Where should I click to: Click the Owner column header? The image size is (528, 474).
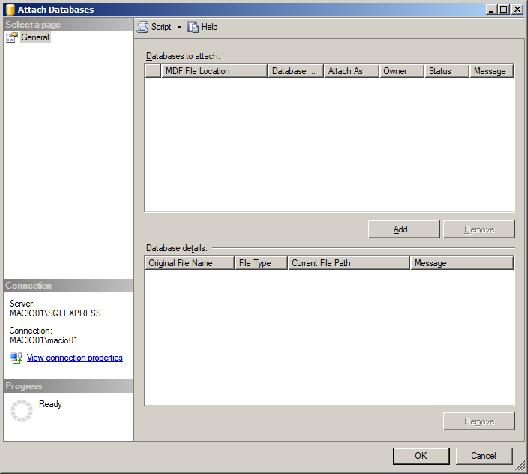pos(401,71)
